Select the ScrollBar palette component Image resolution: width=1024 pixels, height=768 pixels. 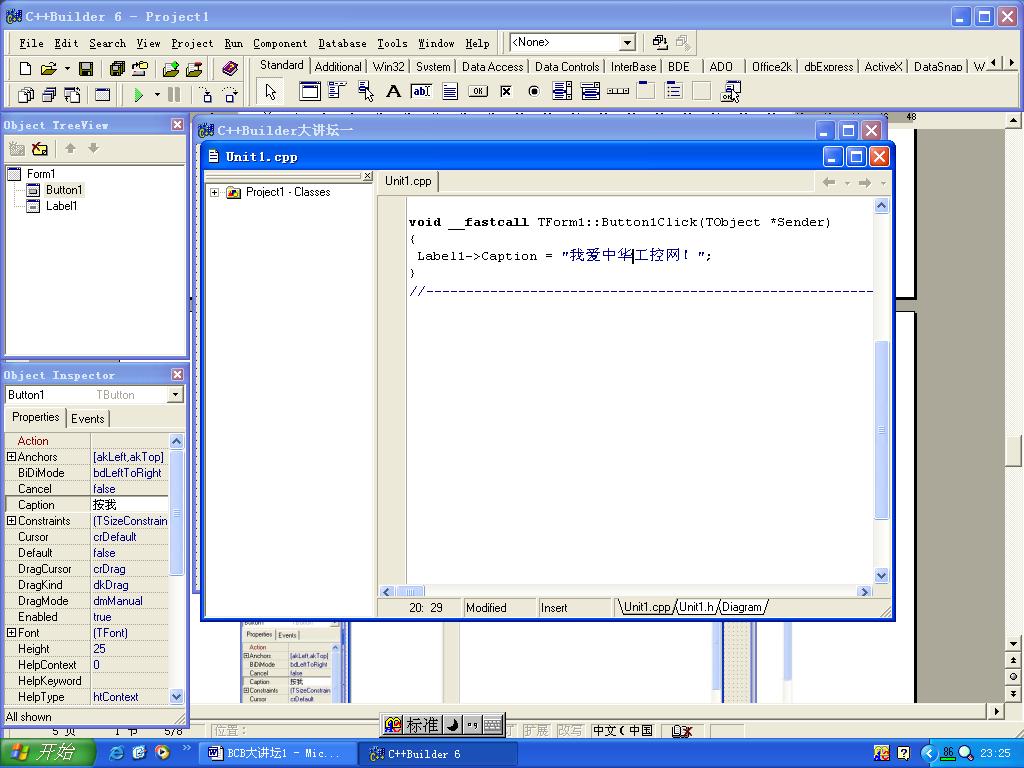coord(618,91)
